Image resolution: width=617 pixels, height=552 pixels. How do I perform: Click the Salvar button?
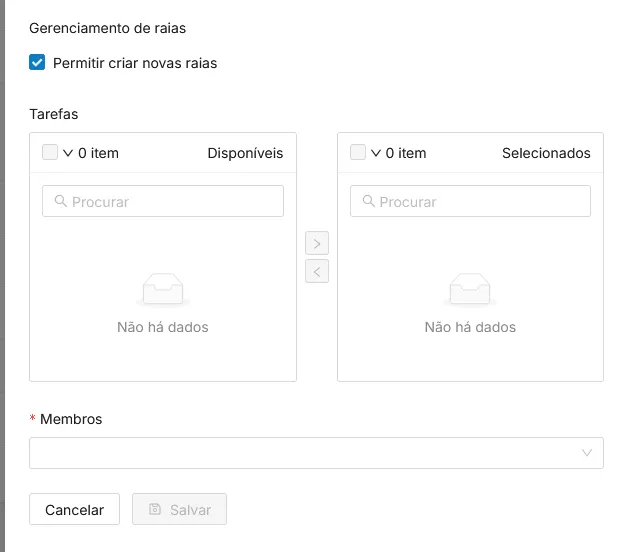pyautogui.click(x=179, y=509)
